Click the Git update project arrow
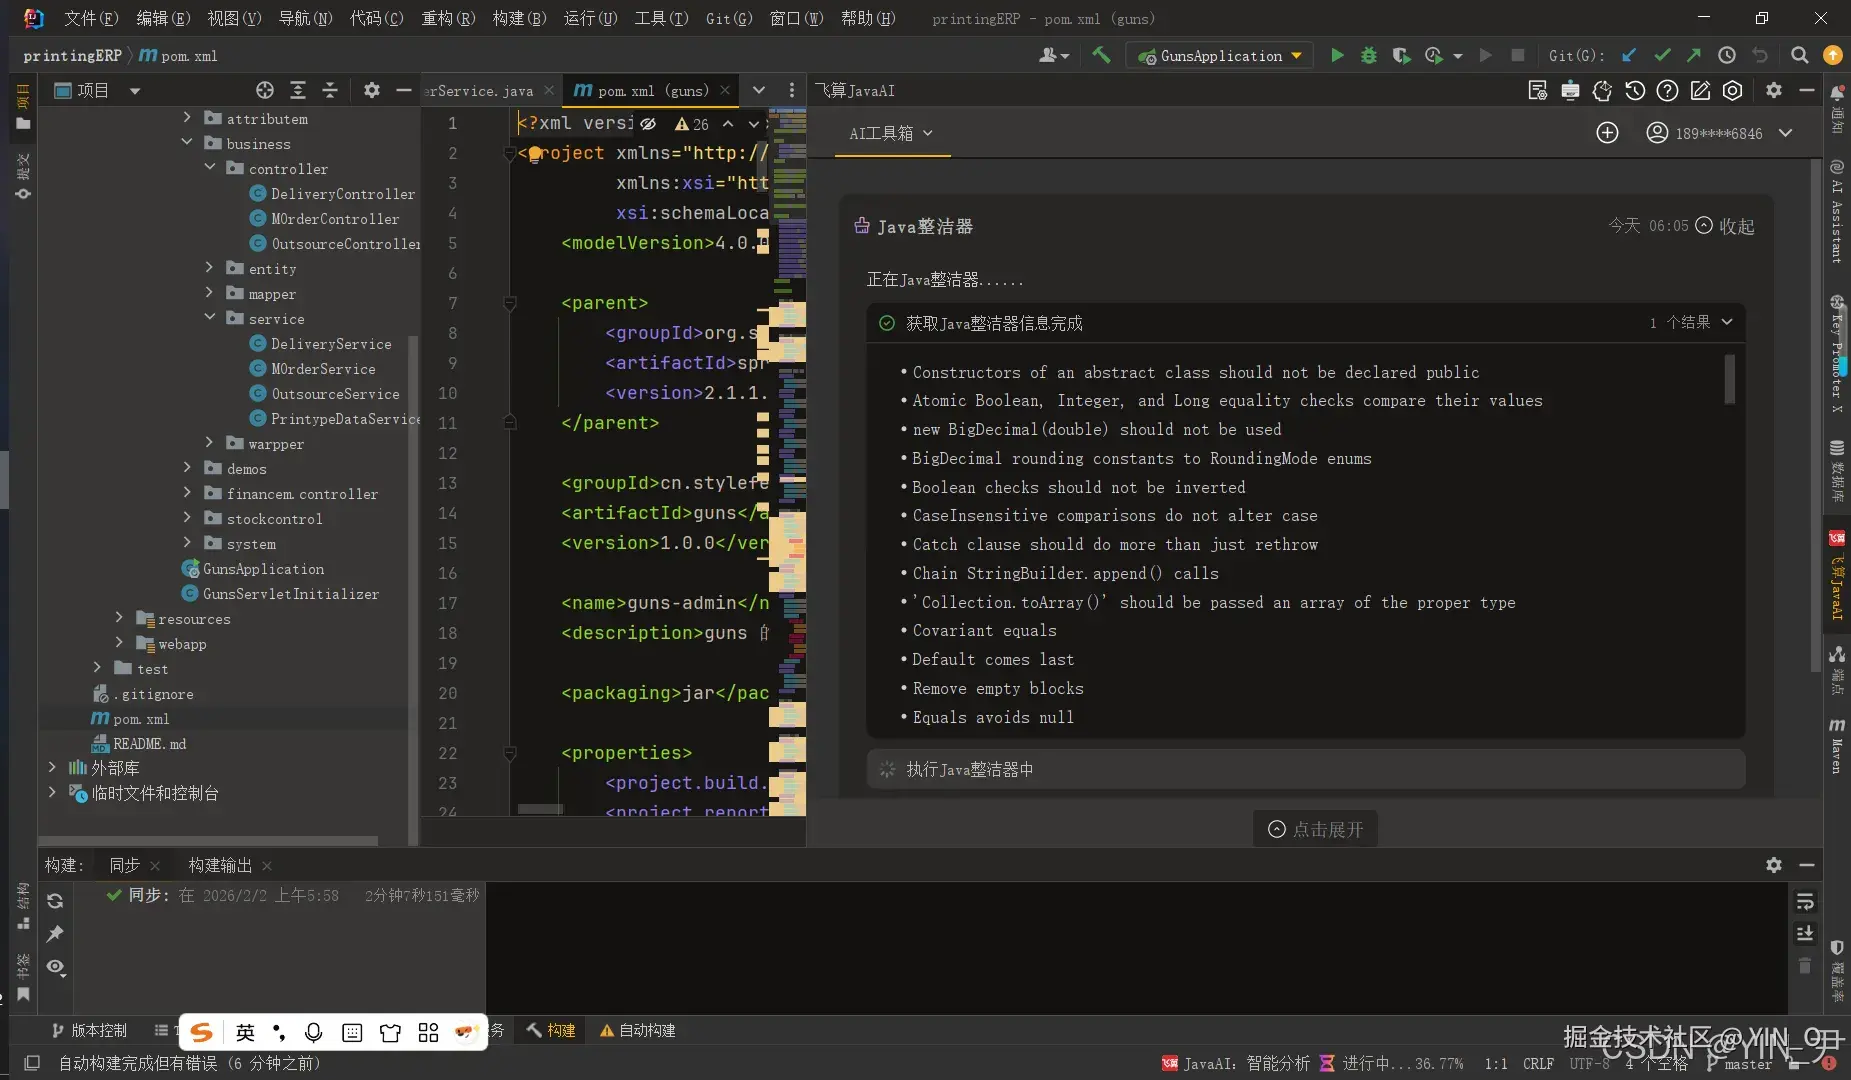The image size is (1851, 1080). pos(1630,56)
